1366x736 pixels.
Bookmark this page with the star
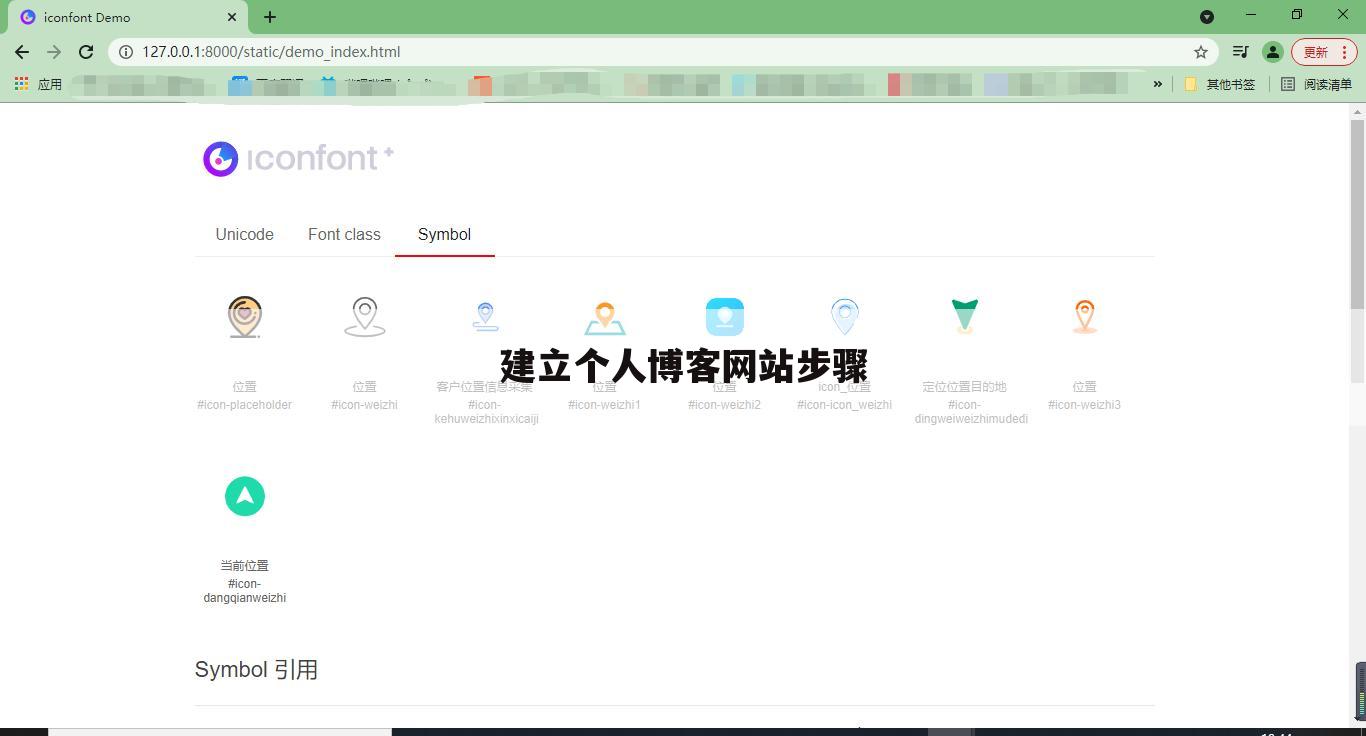(1201, 52)
